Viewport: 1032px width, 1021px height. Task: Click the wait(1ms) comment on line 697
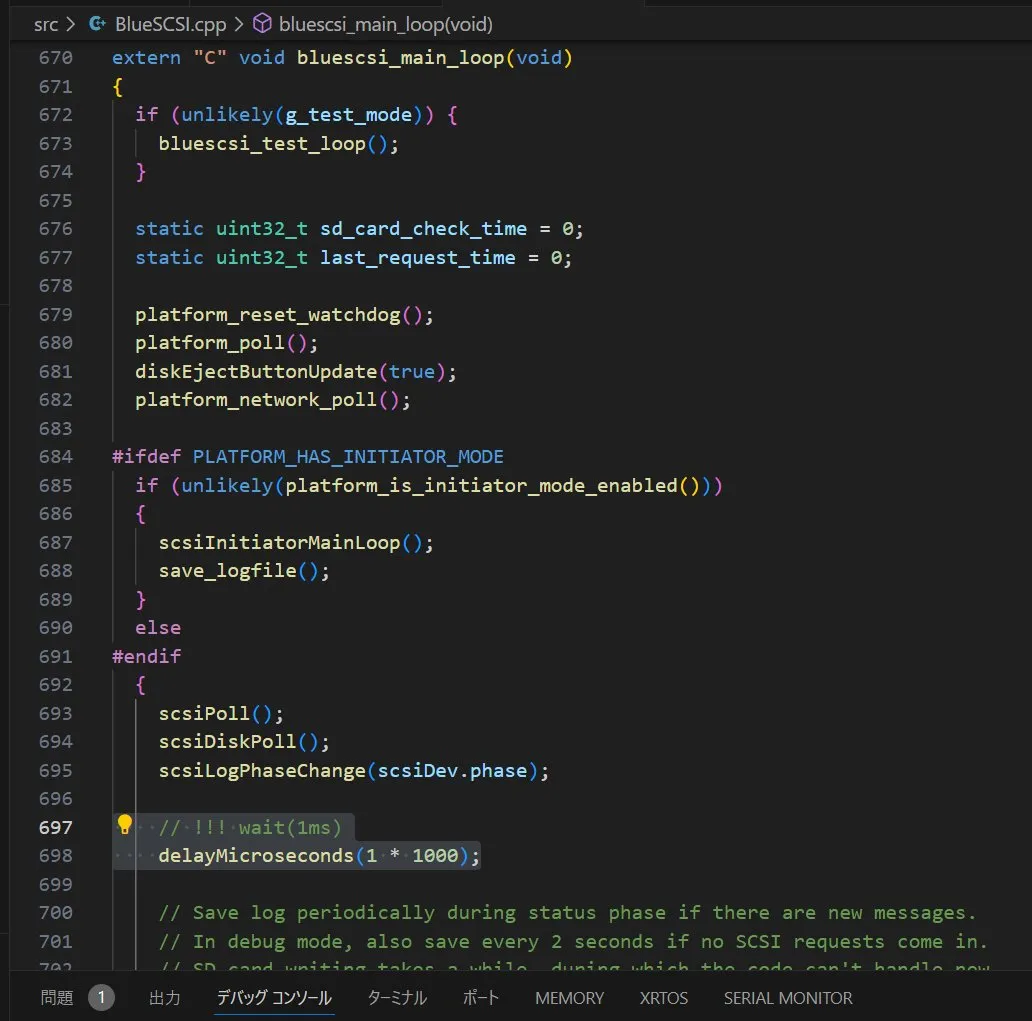pyautogui.click(x=250, y=827)
